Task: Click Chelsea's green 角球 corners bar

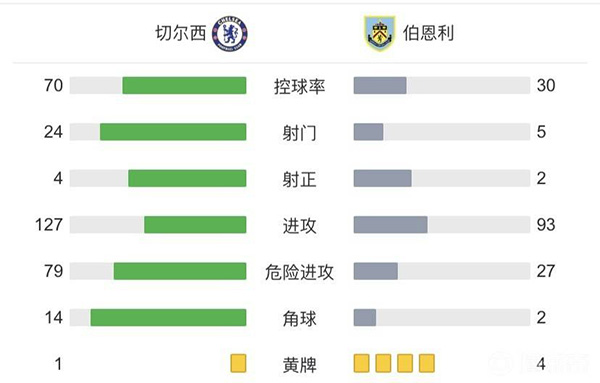Action: [168, 318]
